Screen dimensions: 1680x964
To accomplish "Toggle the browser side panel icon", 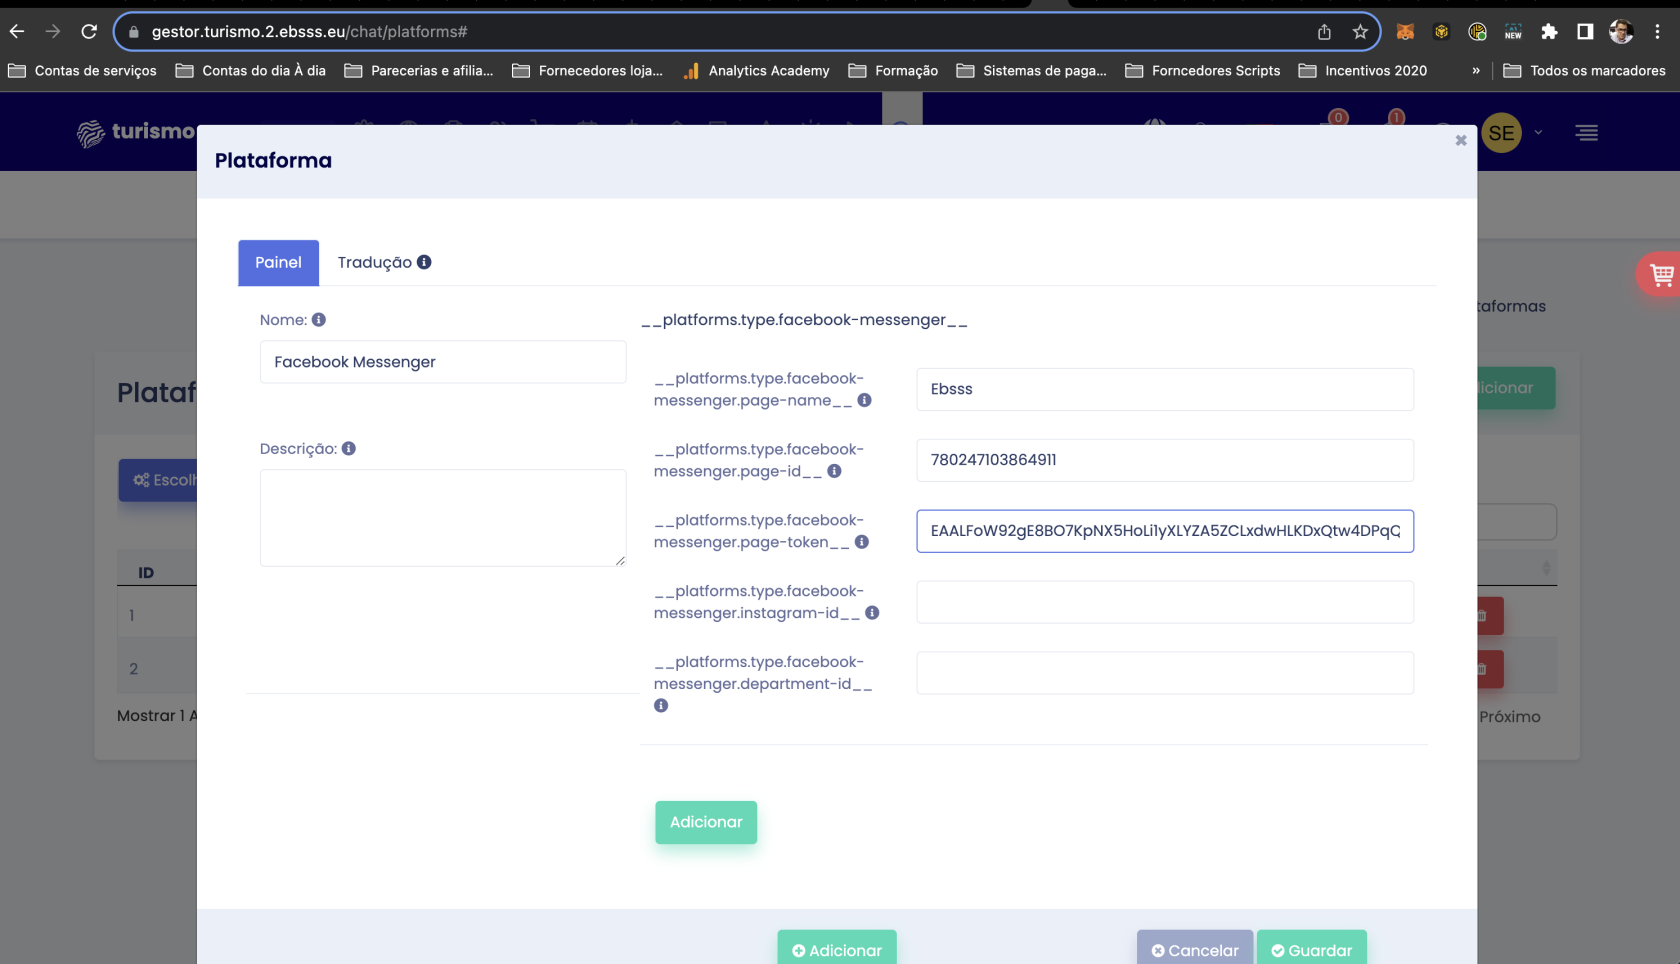I will (1585, 32).
